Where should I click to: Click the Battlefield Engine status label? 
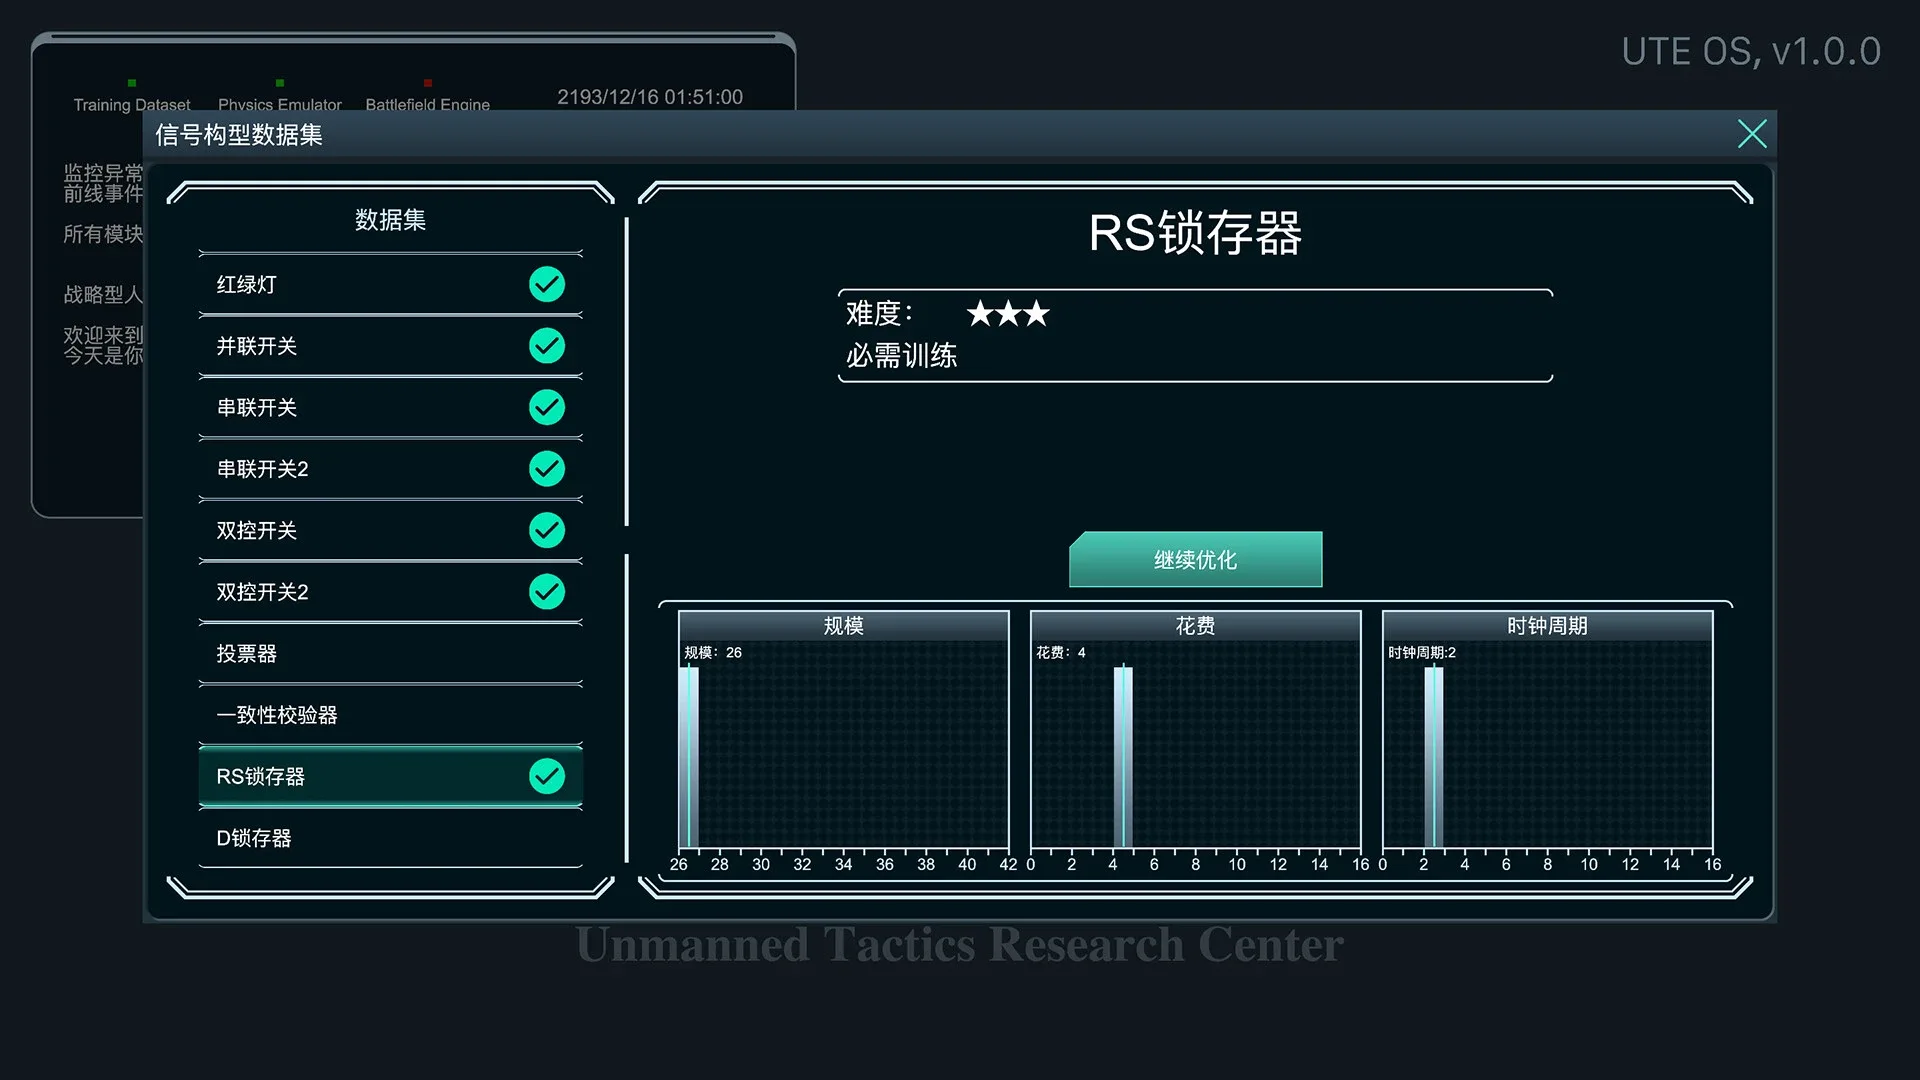(x=427, y=104)
